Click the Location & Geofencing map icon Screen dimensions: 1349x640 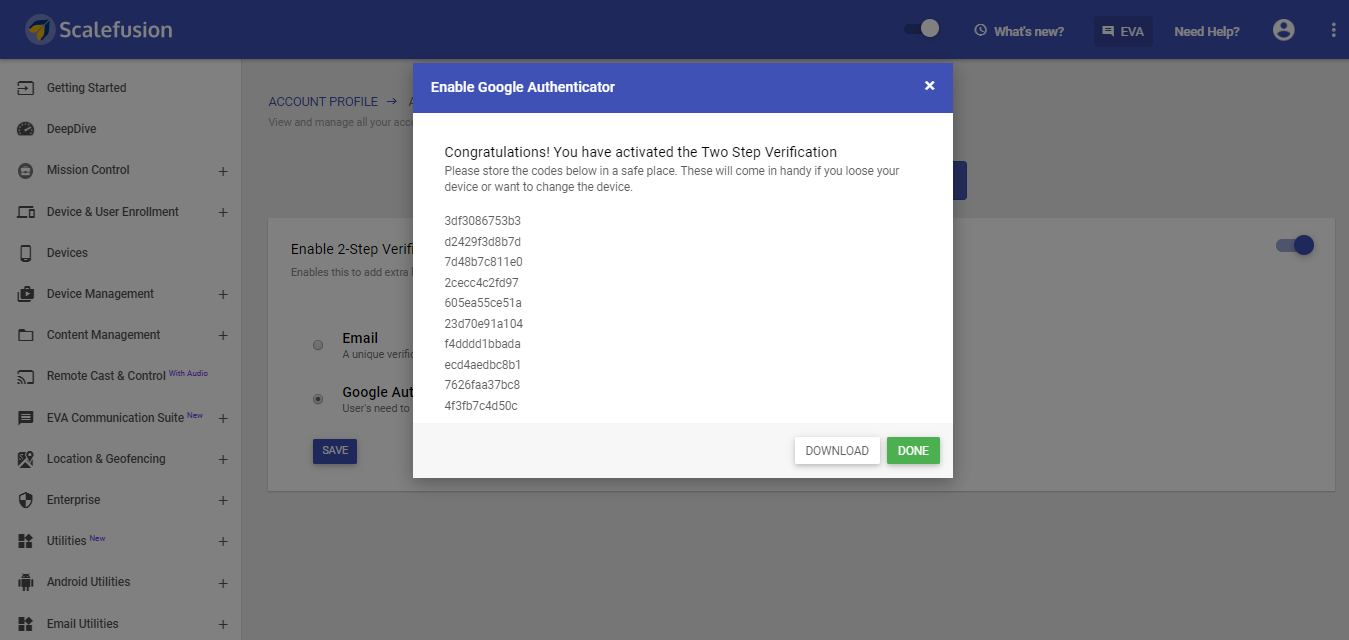coord(26,459)
